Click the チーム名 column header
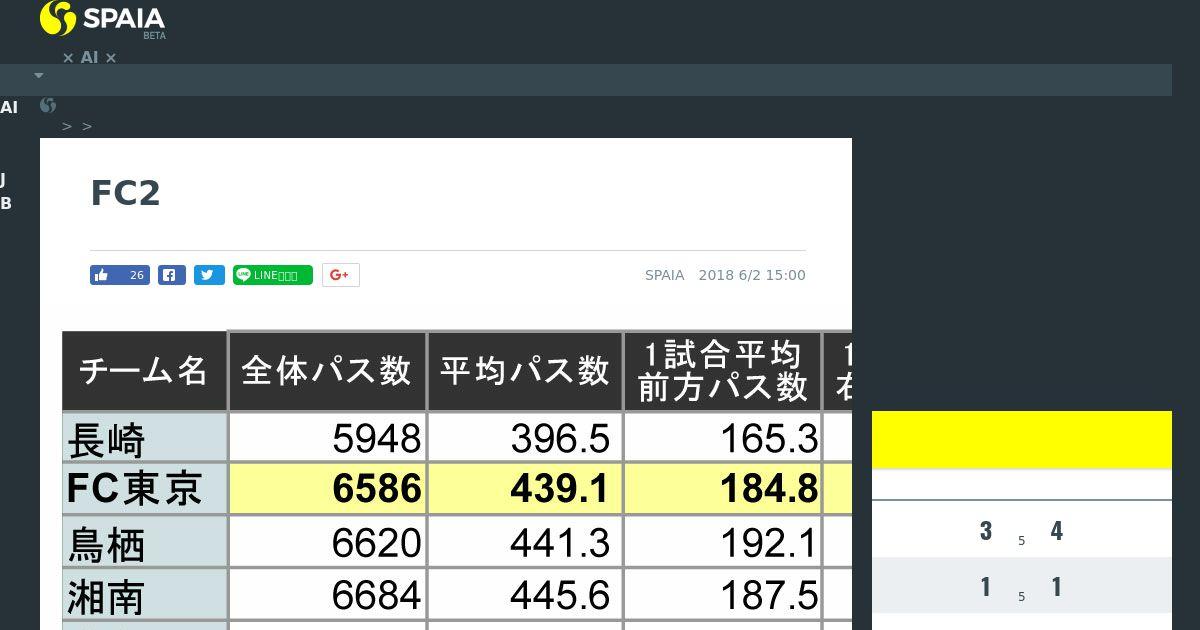 [144, 371]
